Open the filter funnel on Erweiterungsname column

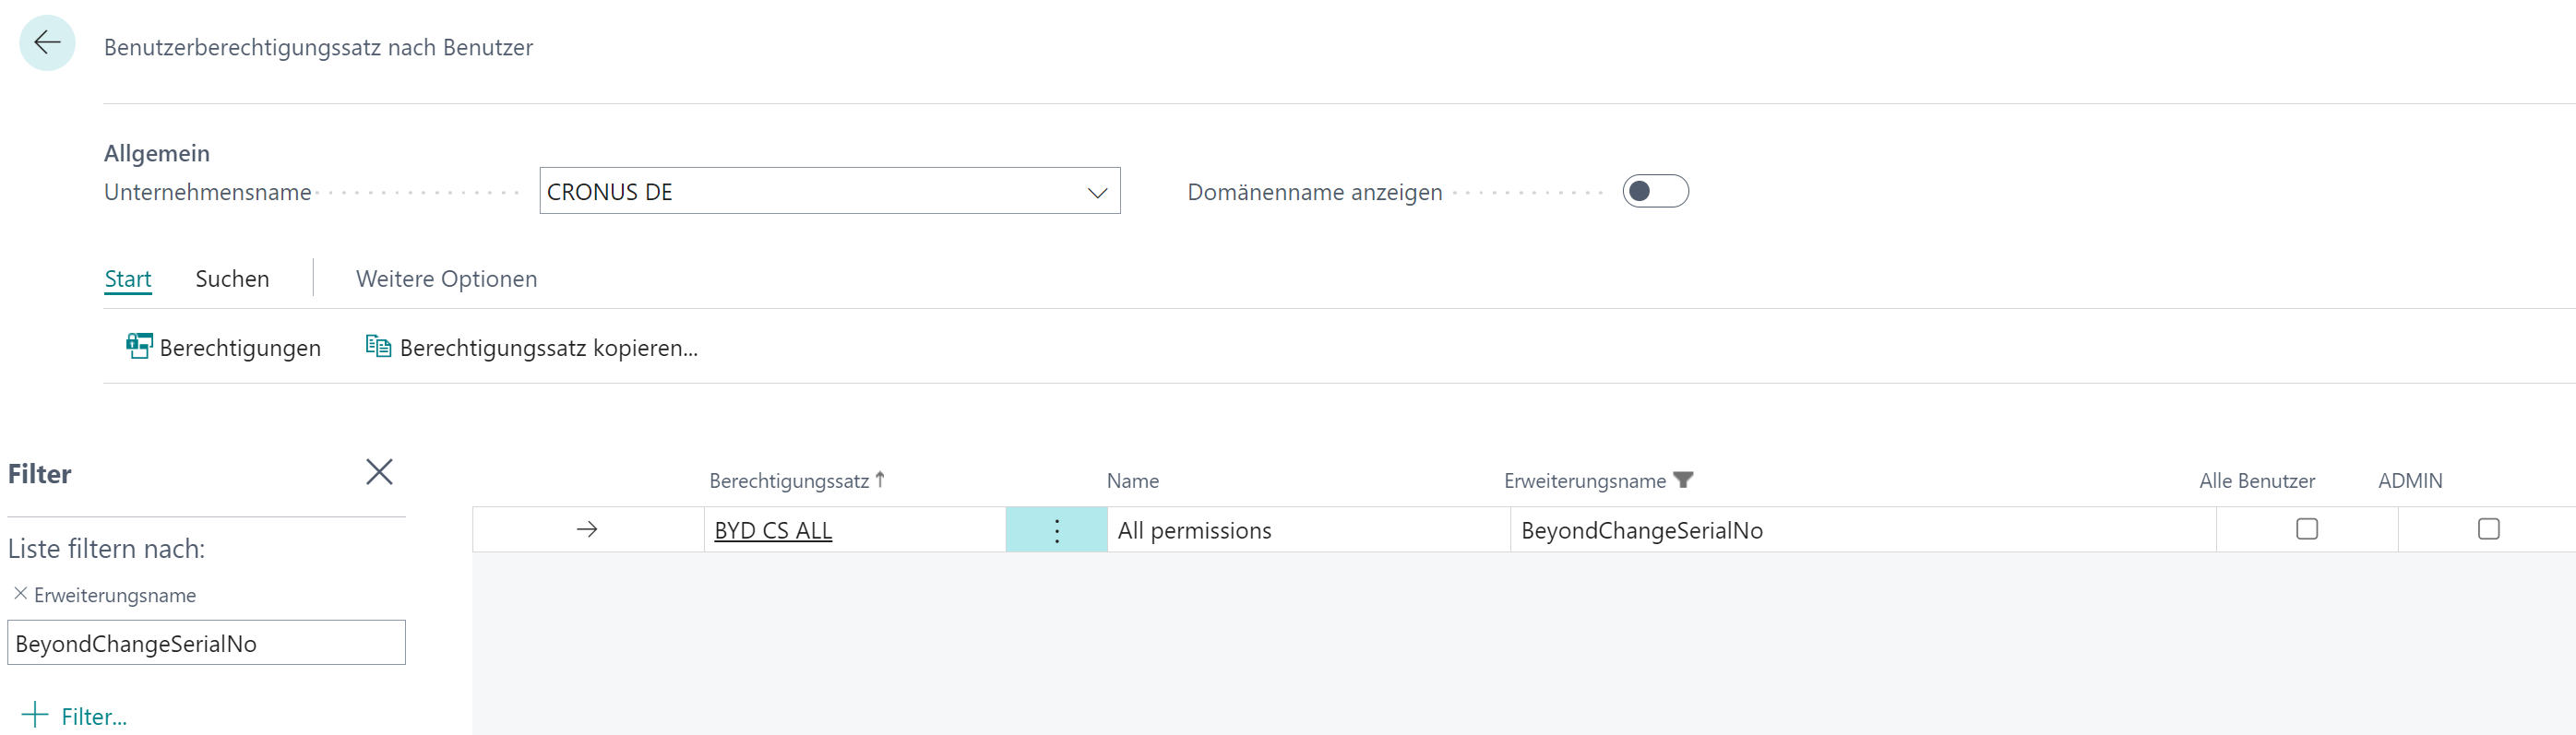point(1685,480)
